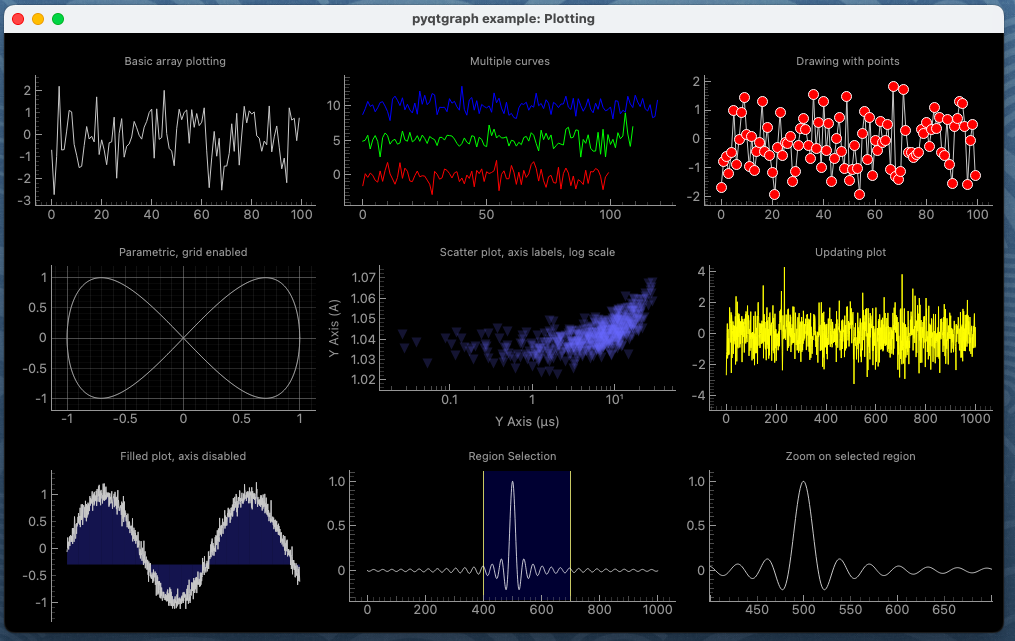Click the '0.1' x-axis tick in Scatter plot
The height and width of the screenshot is (641, 1015).
[x=449, y=399]
